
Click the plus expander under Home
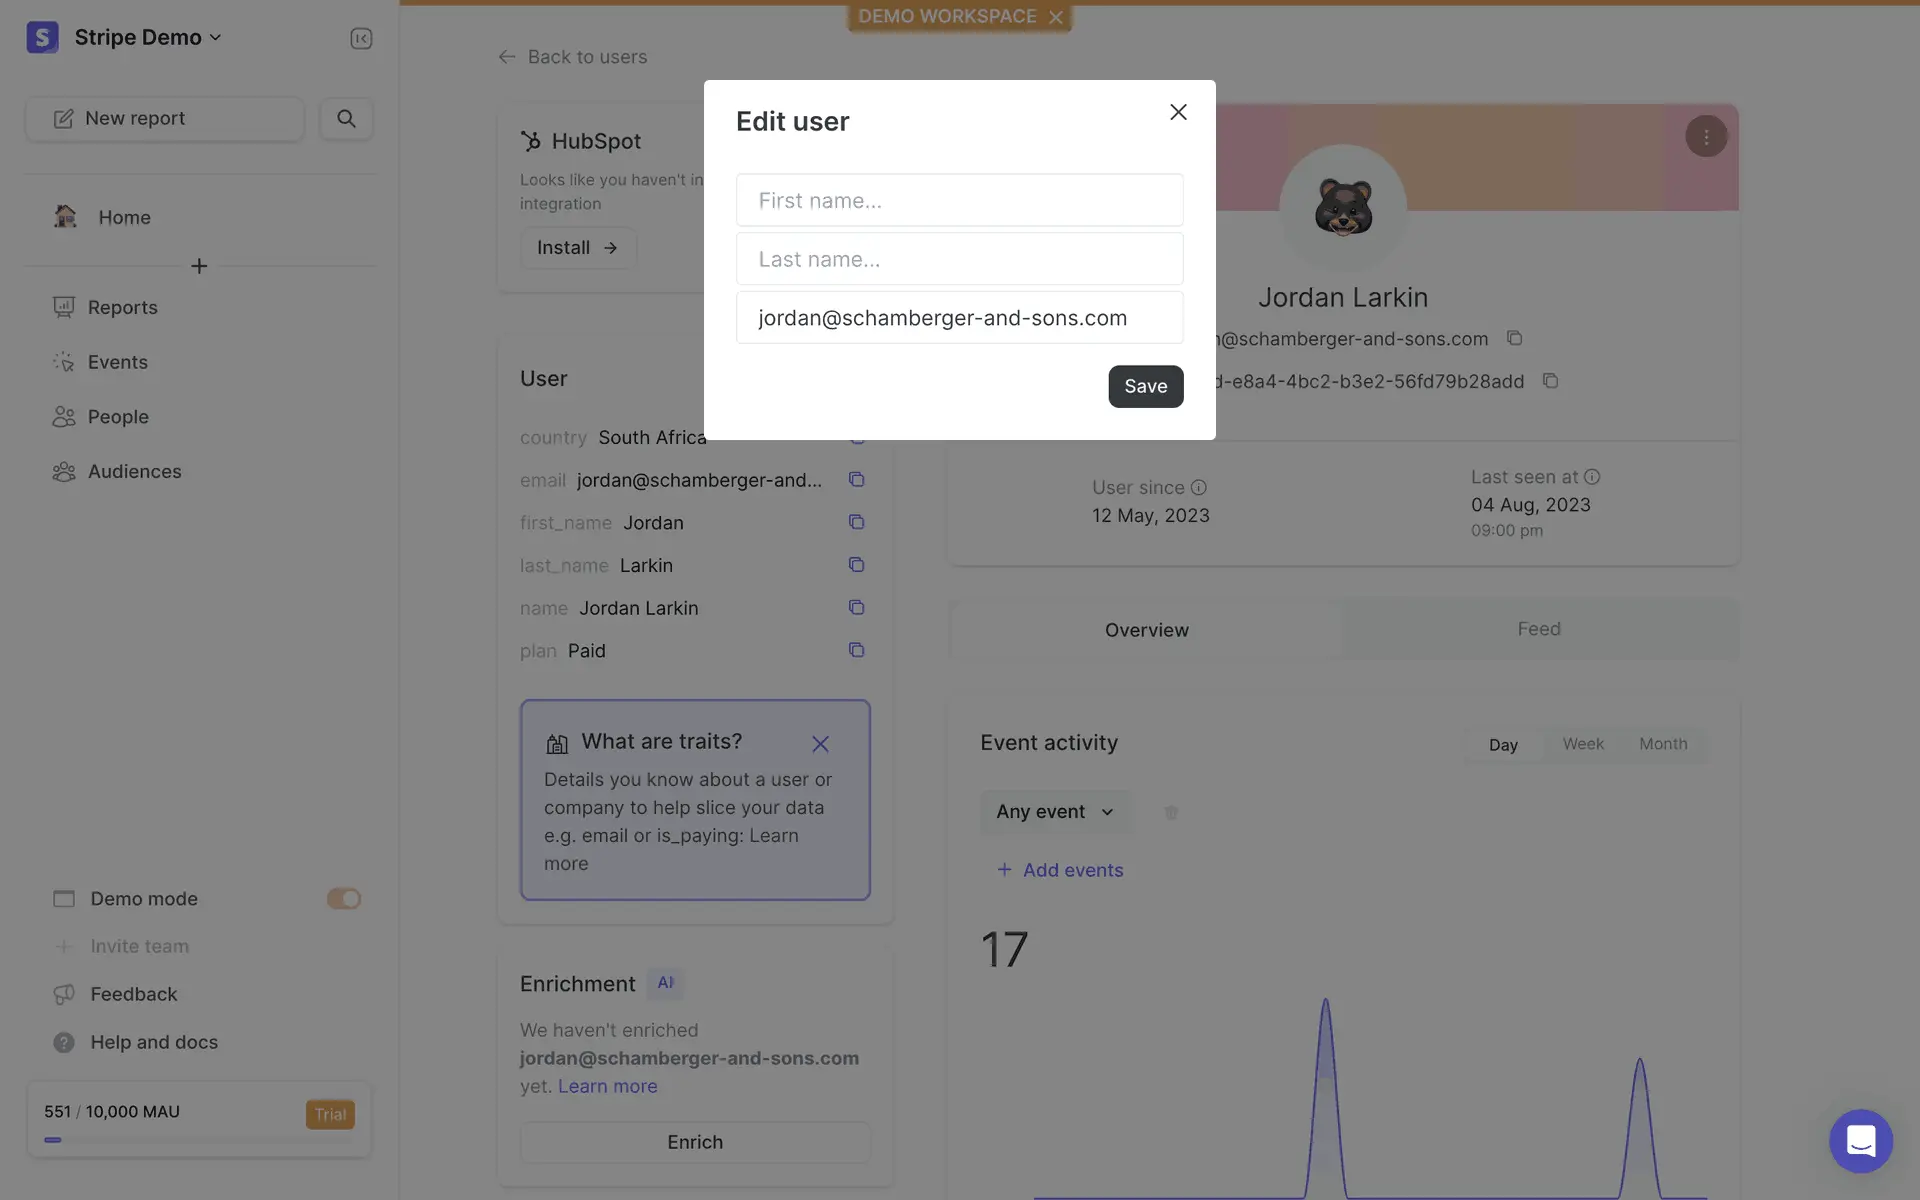click(199, 266)
